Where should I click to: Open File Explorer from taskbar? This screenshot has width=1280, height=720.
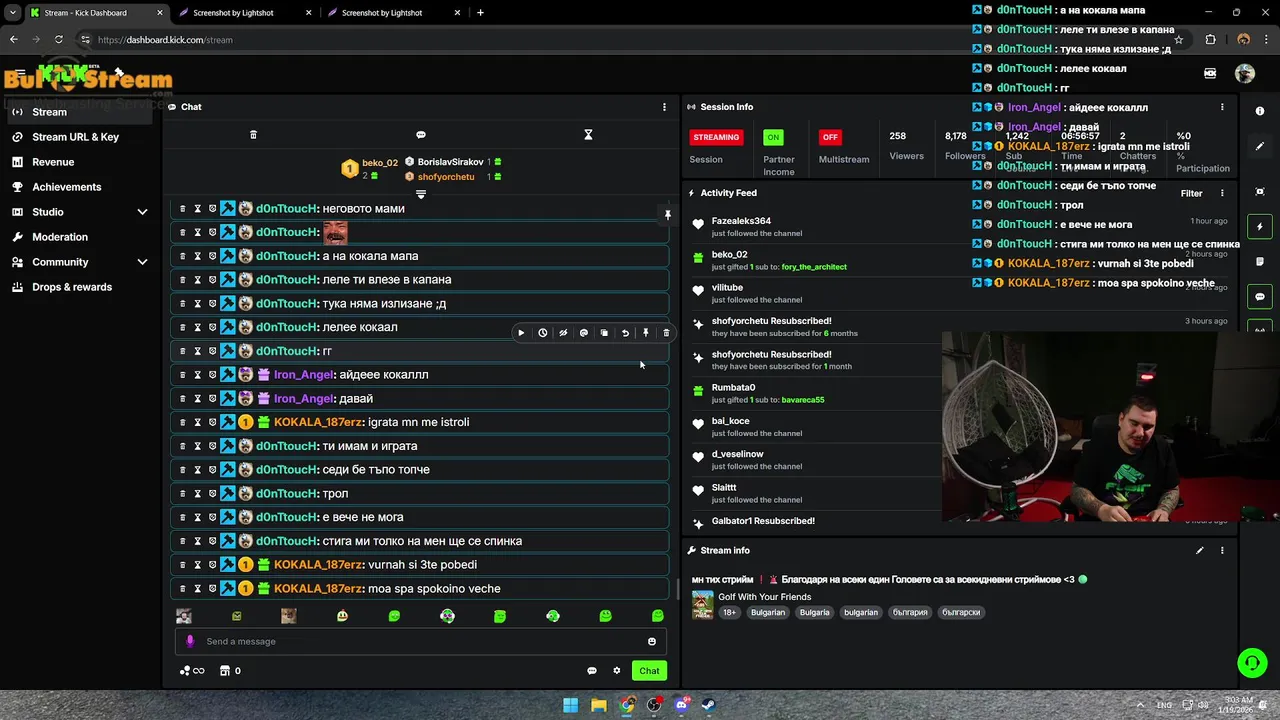point(598,705)
